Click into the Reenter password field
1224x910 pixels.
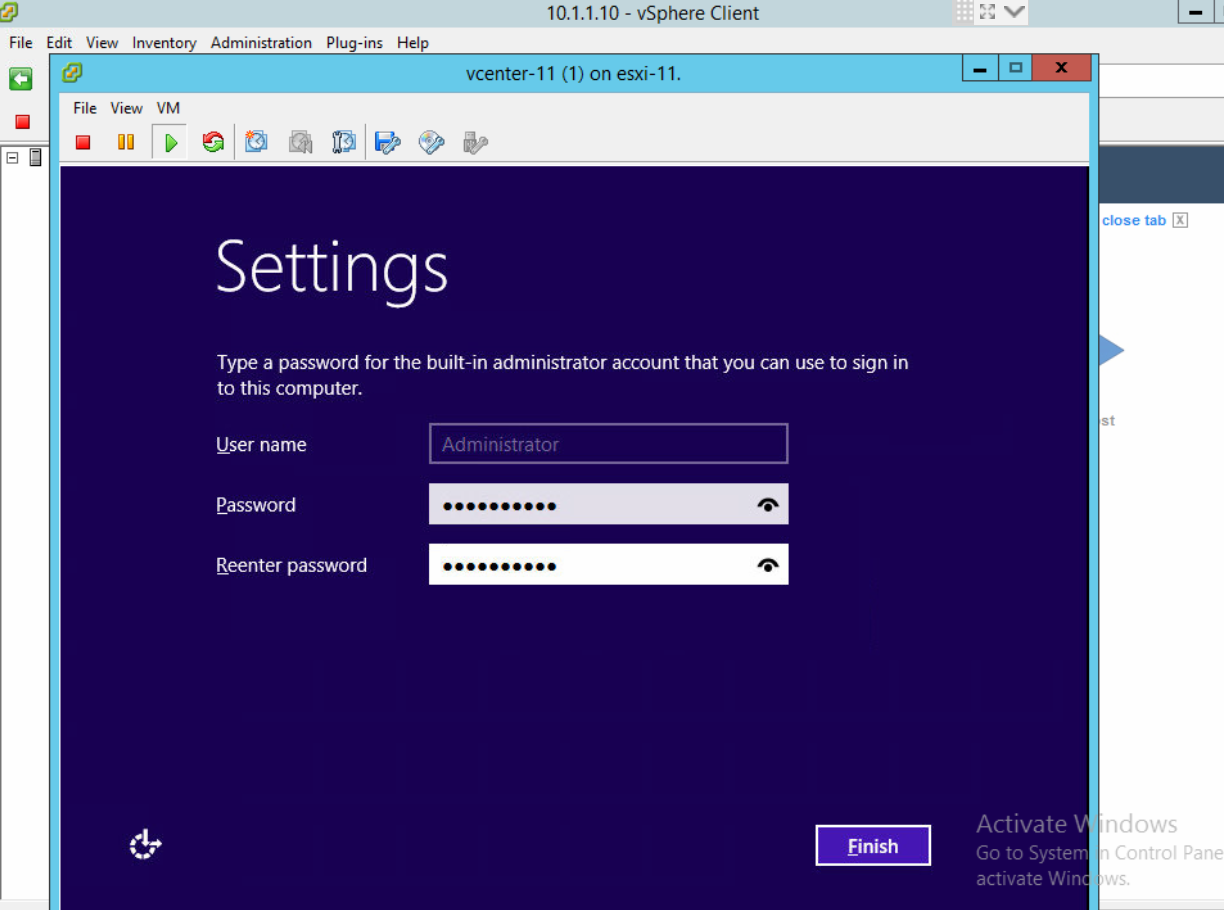coord(590,565)
